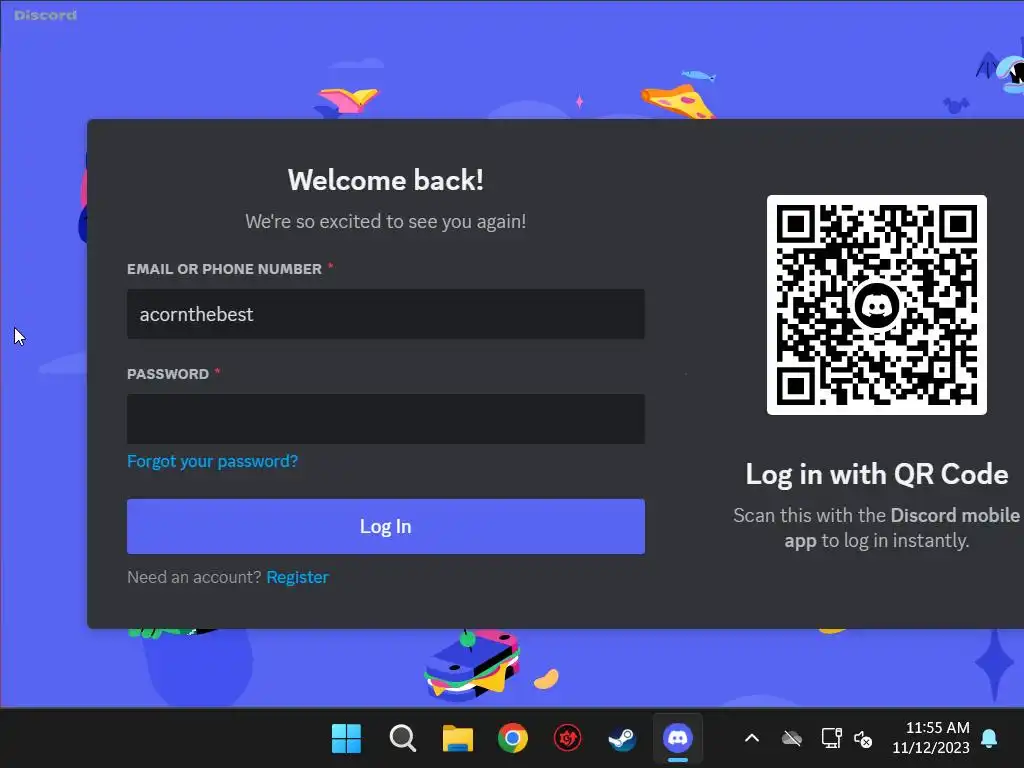This screenshot has height=768, width=1024.
Task: Click the Email or Phone Number field
Action: tap(385, 314)
